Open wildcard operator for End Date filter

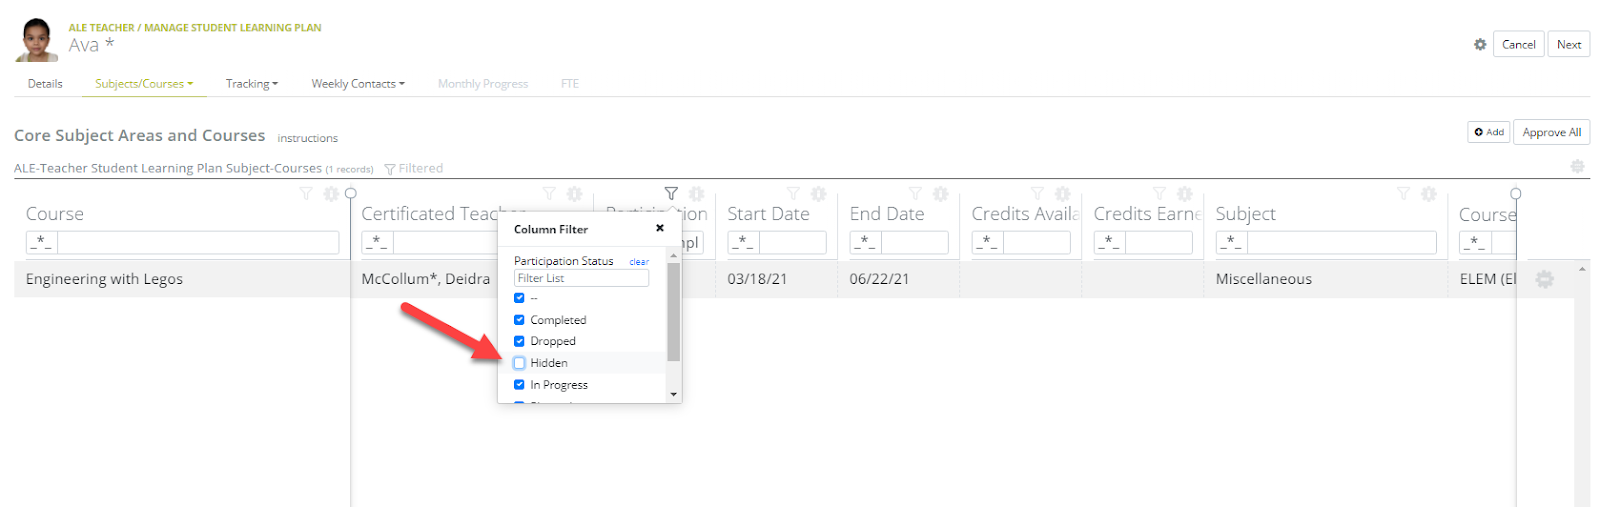[x=866, y=242]
